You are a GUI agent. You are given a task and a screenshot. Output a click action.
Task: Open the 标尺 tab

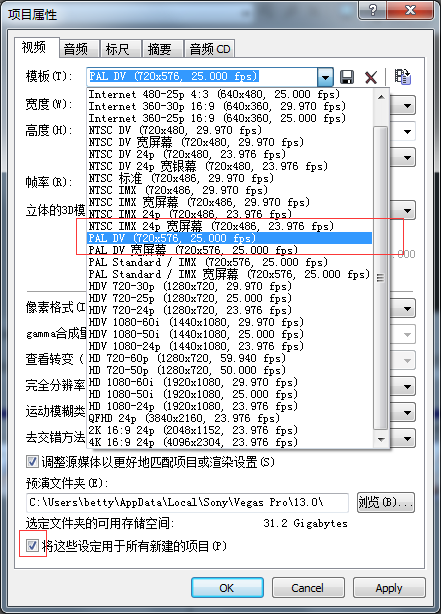117,49
